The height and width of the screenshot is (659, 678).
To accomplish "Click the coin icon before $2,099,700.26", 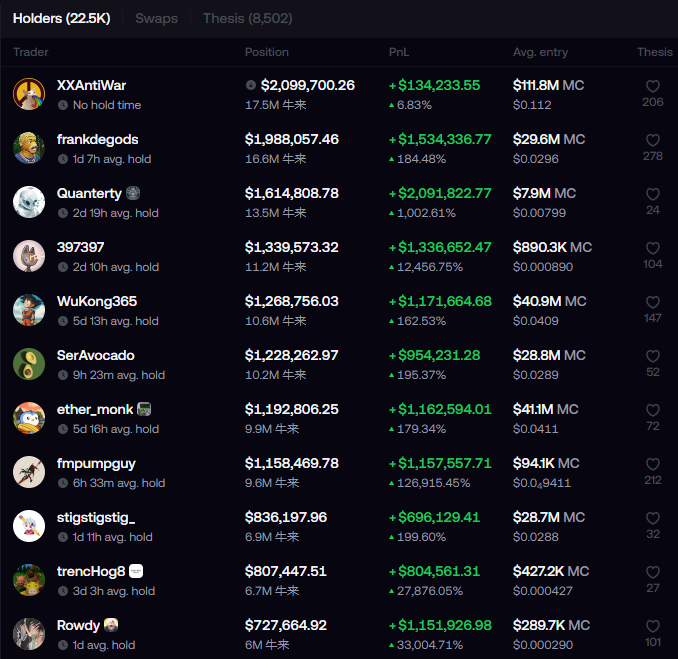I will click(251, 85).
